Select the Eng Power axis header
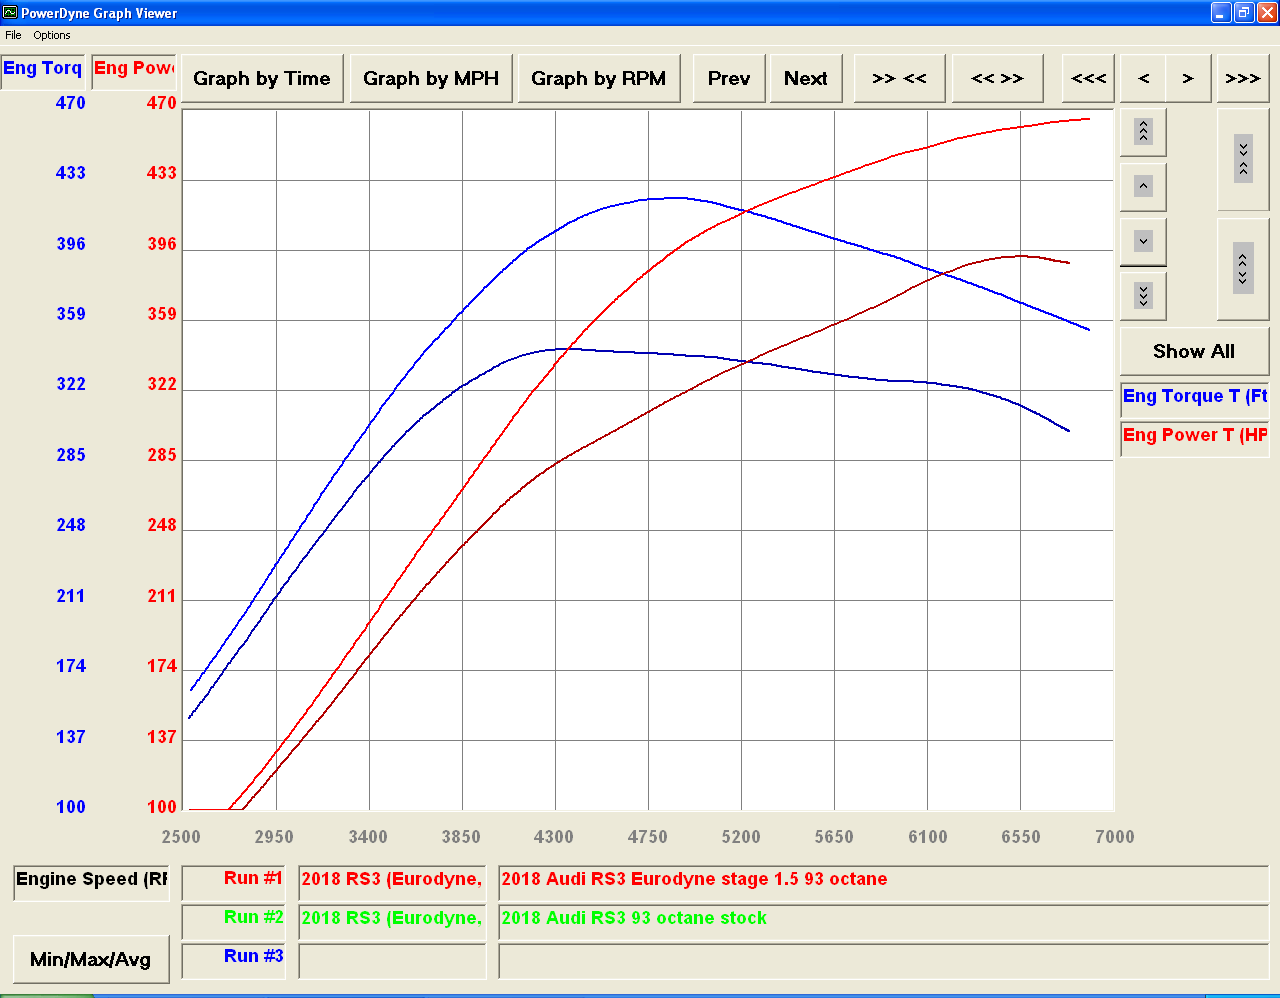This screenshot has height=998, width=1280. (x=133, y=70)
